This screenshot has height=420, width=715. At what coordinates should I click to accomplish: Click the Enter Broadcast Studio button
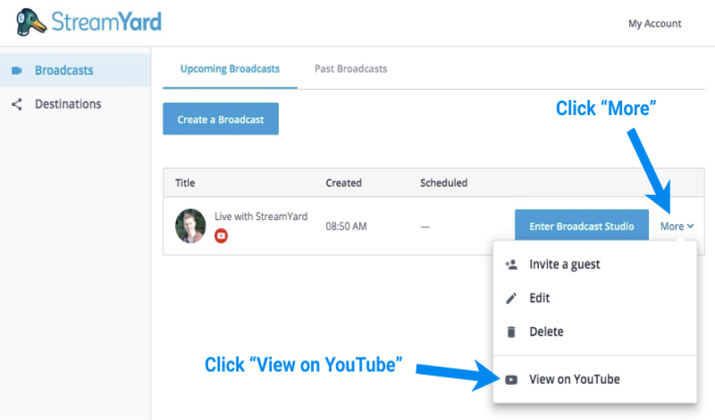(581, 226)
